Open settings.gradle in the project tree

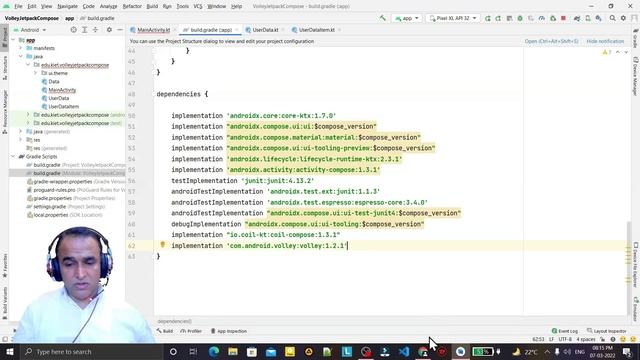pyautogui.click(x=50, y=207)
